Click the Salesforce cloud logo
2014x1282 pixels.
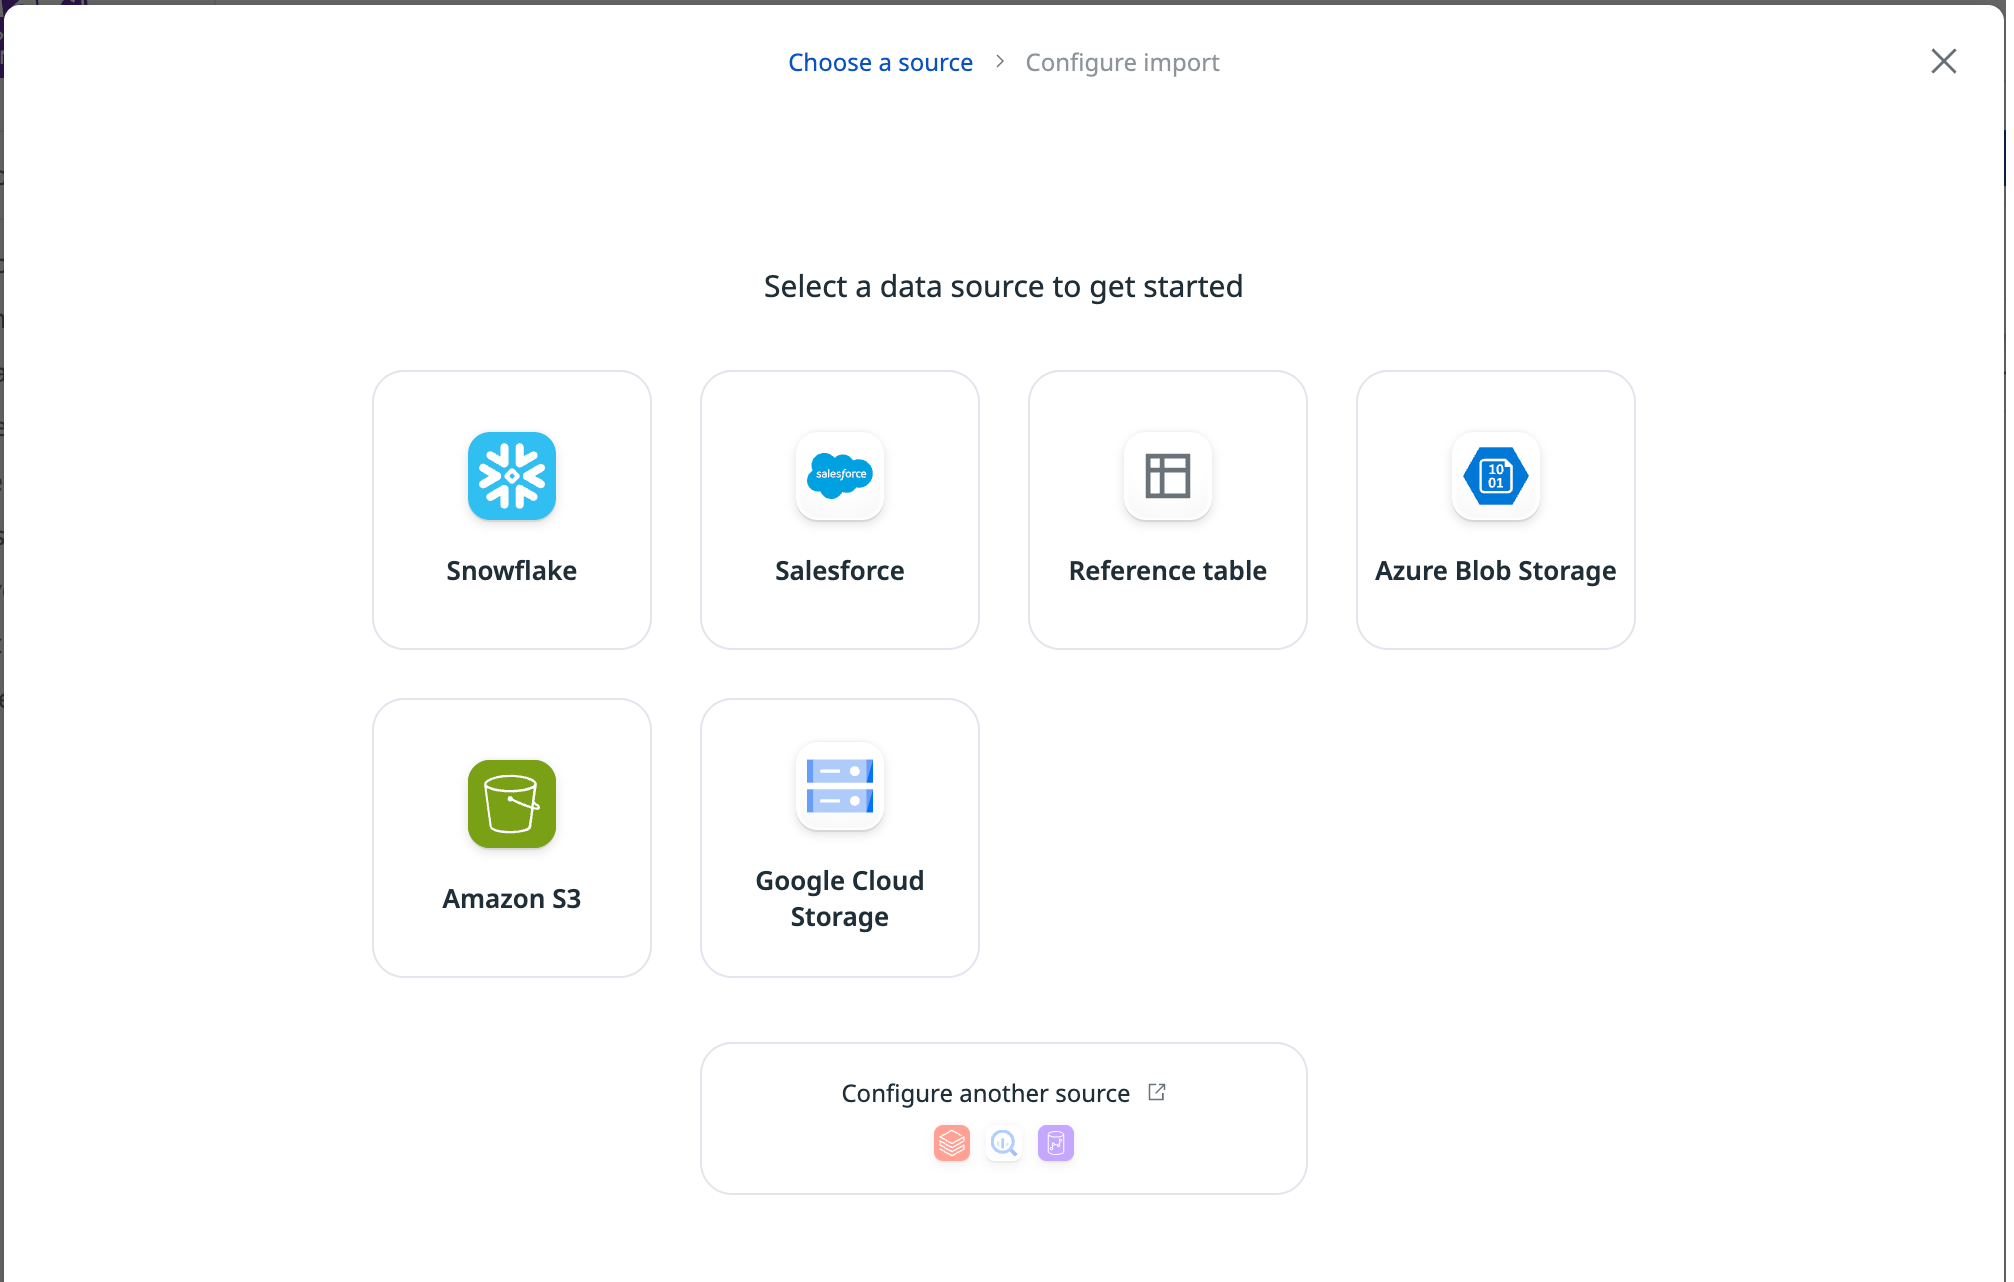point(839,476)
